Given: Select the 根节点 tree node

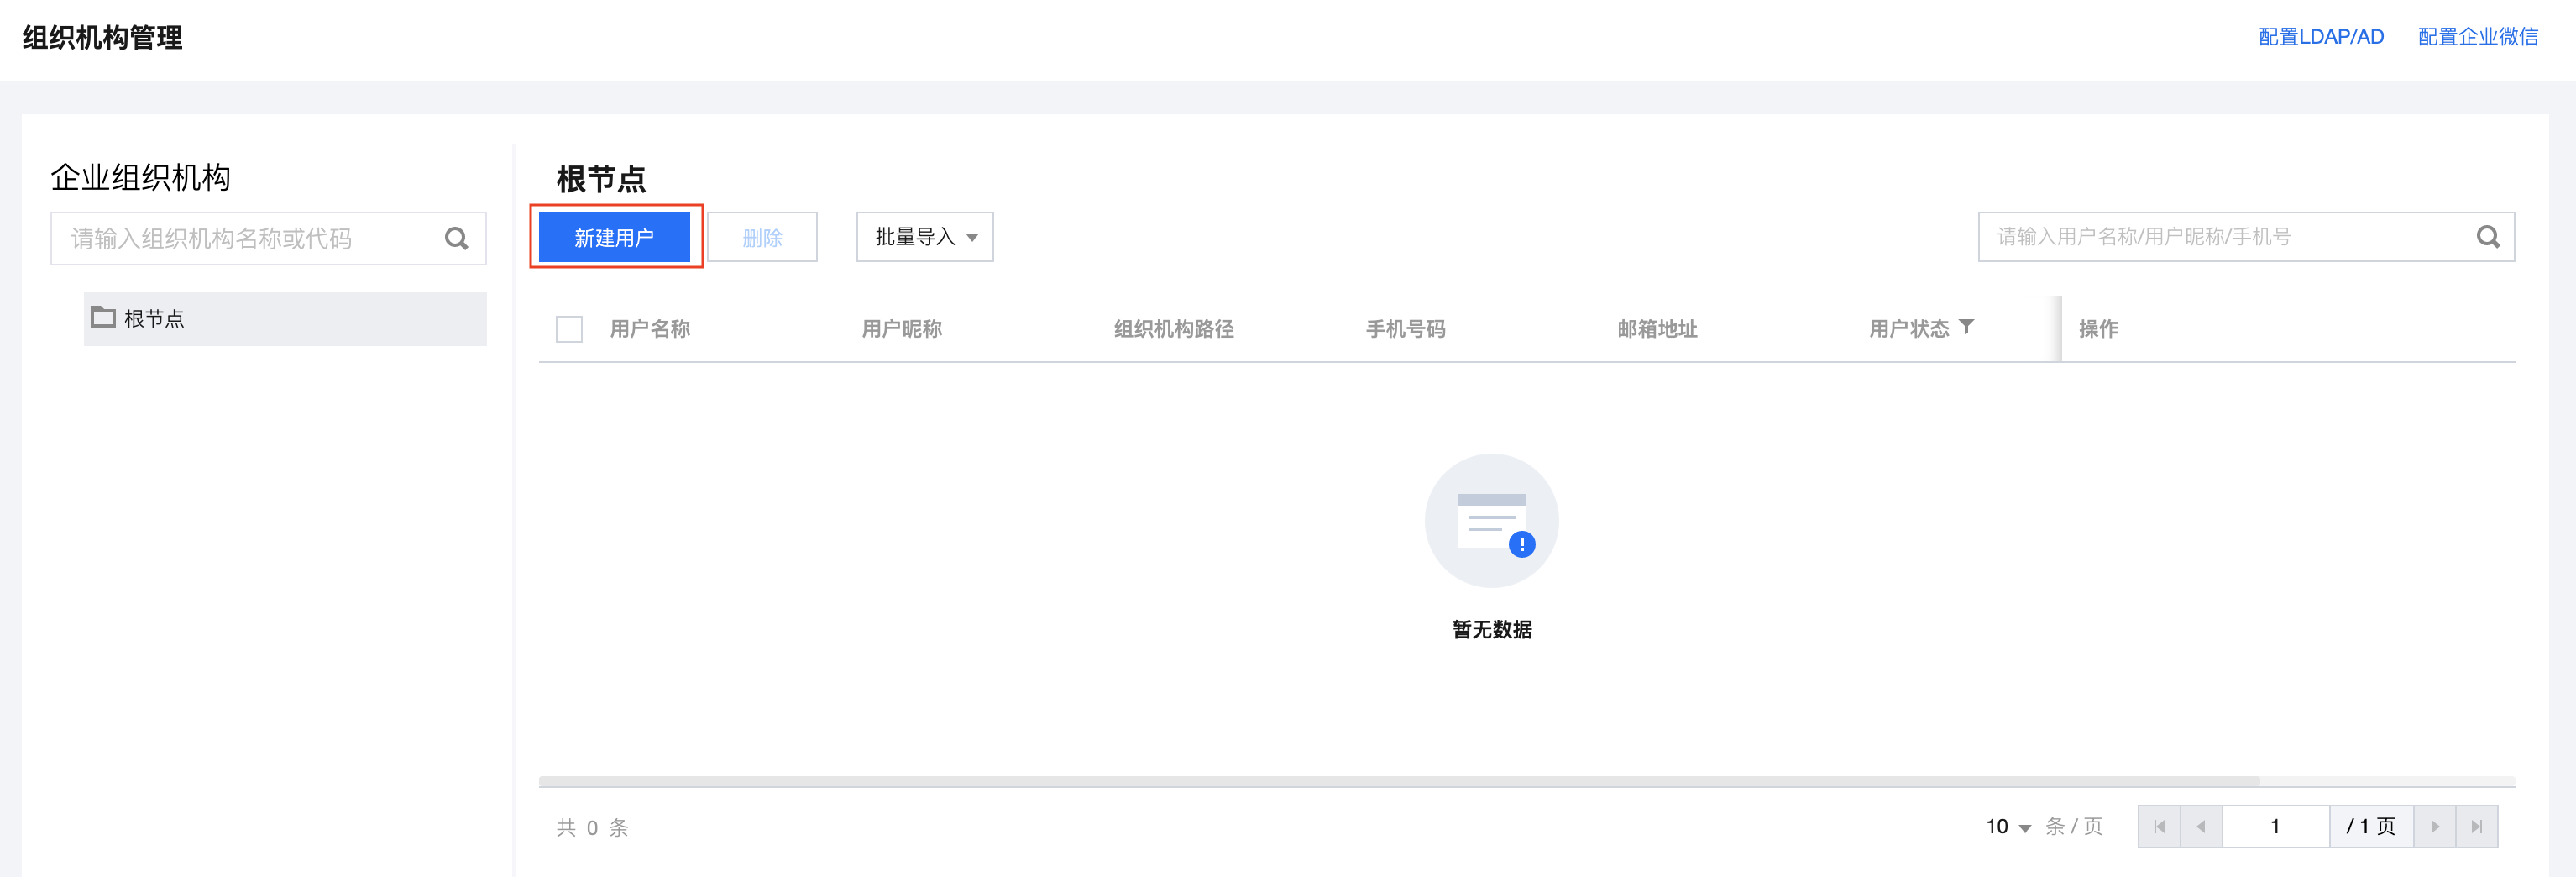Looking at the screenshot, I should [x=285, y=319].
